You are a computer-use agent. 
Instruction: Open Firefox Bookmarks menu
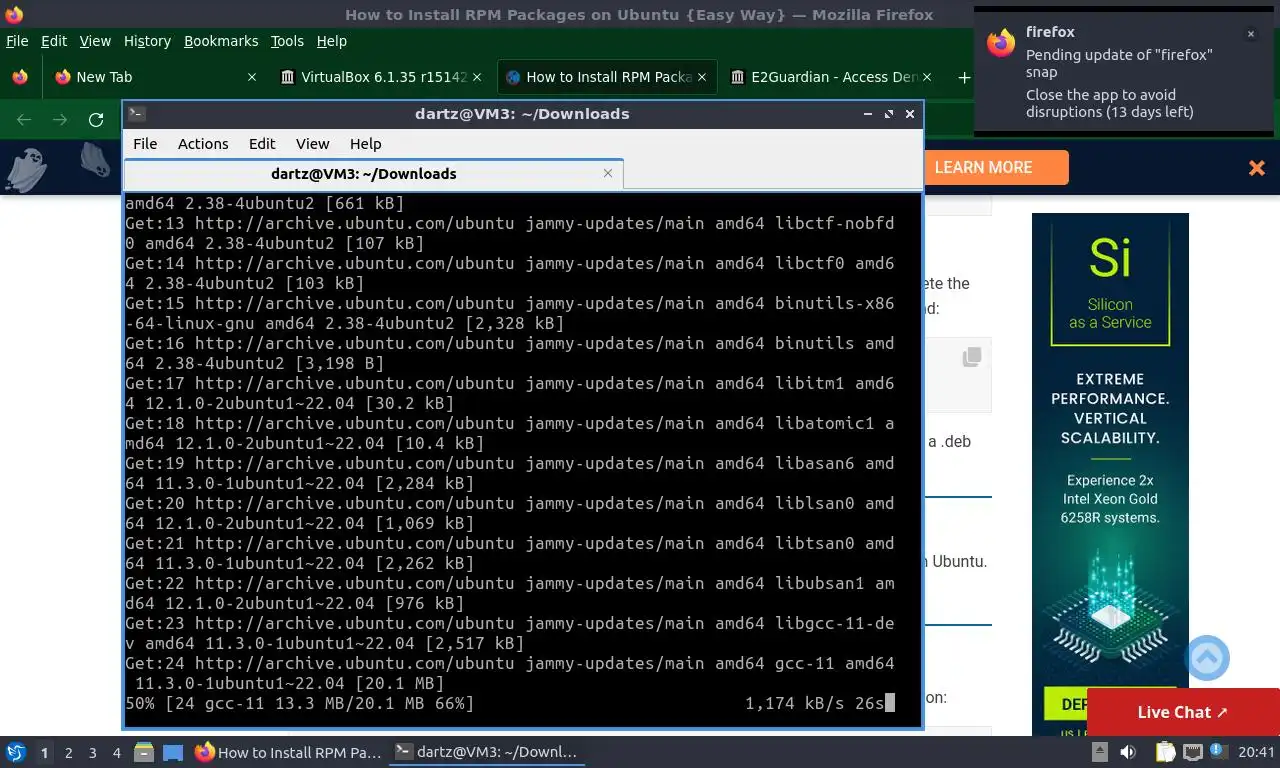point(221,41)
